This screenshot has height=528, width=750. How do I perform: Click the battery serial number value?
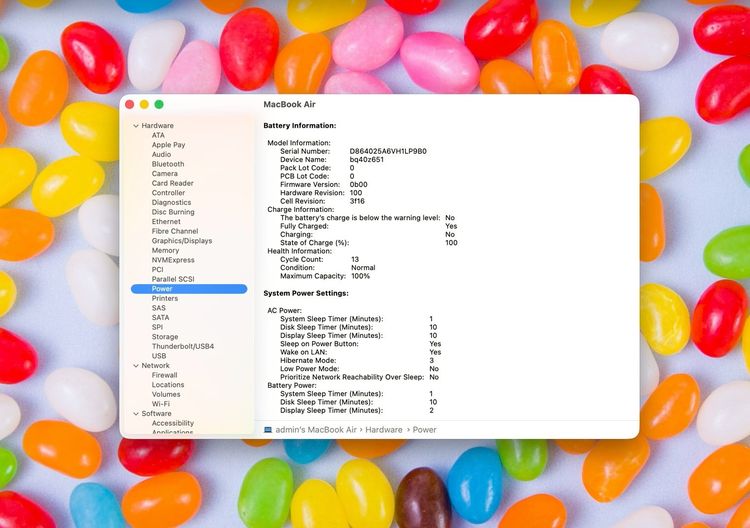pyautogui.click(x=388, y=151)
